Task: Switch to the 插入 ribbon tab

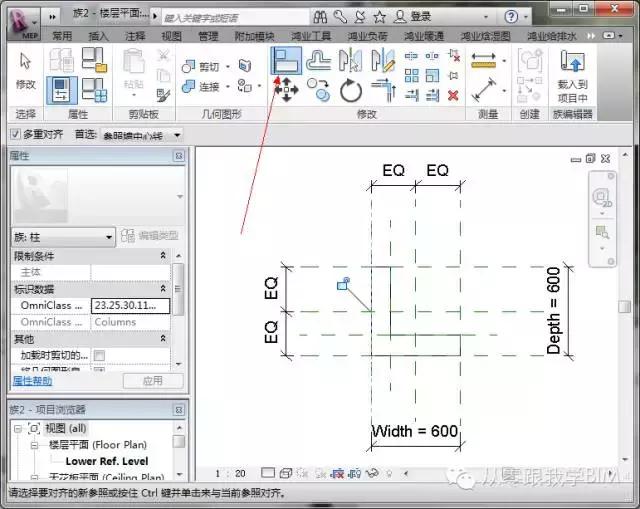Action: click(98, 36)
